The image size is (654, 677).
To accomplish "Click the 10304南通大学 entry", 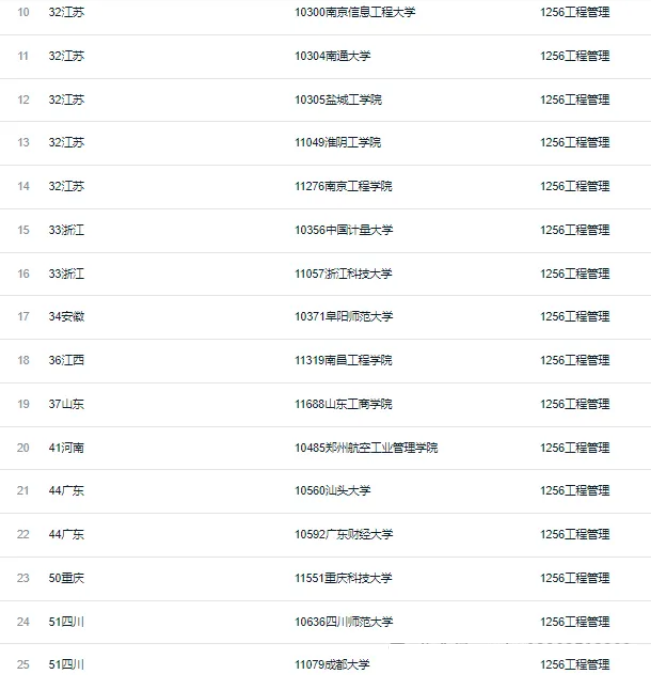I will coord(332,56).
